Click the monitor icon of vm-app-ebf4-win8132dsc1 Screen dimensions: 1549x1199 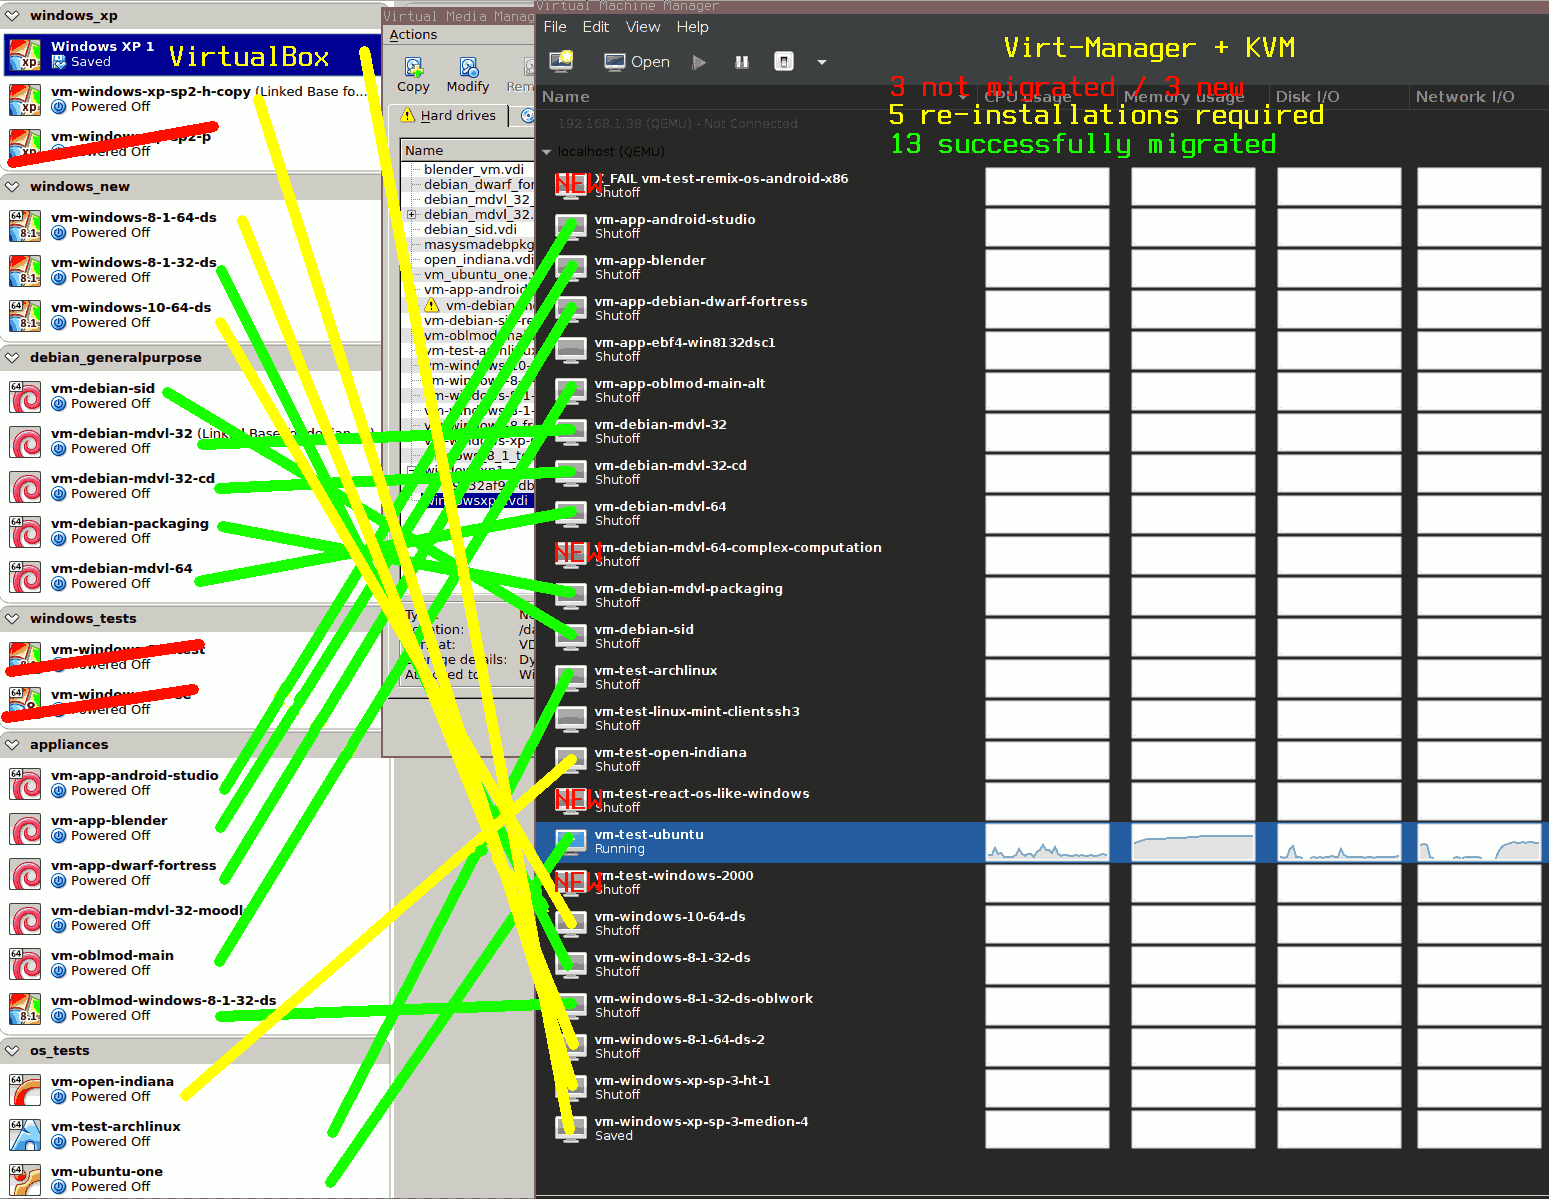coord(571,350)
